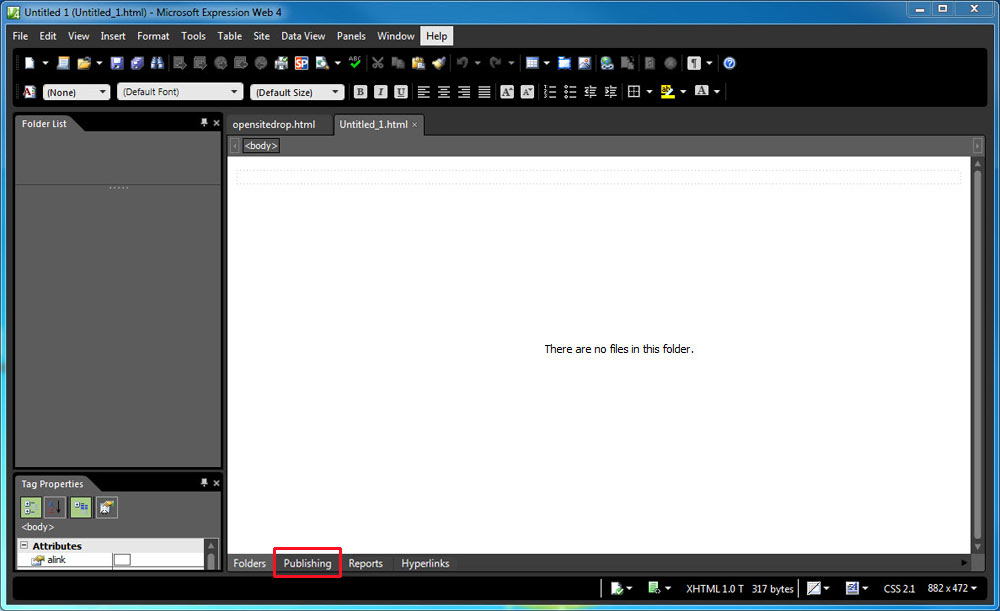Expand the Borders dropdown arrow
This screenshot has width=1000, height=611.
pos(649,92)
